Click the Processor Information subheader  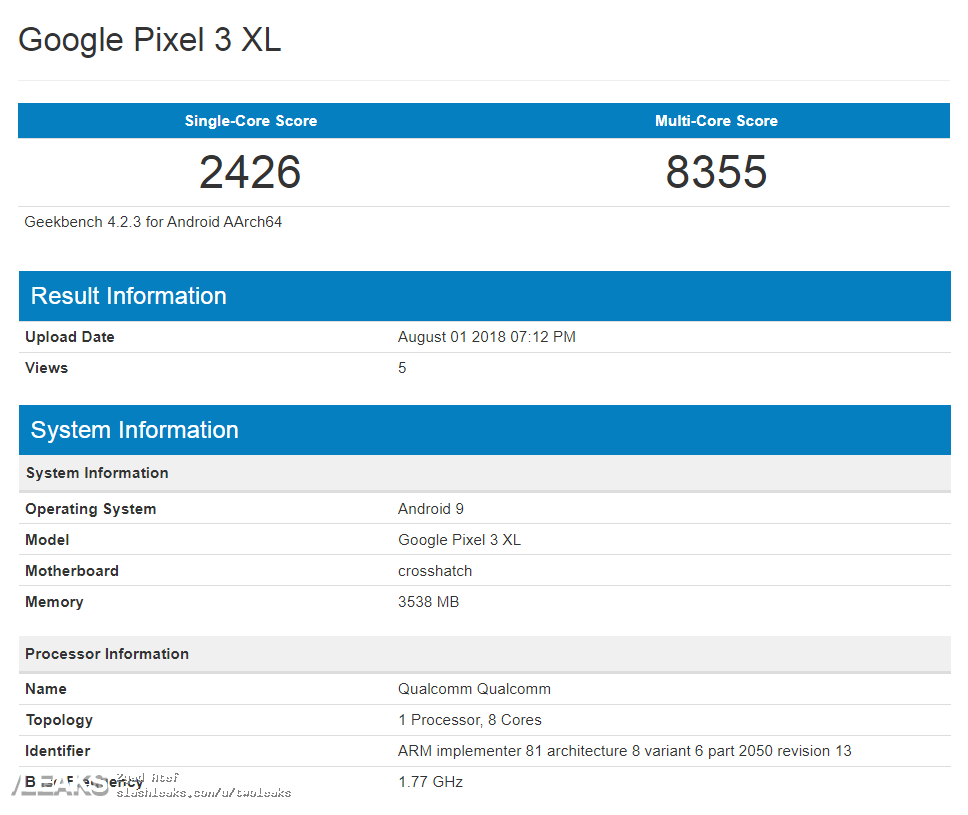pyautogui.click(x=107, y=654)
